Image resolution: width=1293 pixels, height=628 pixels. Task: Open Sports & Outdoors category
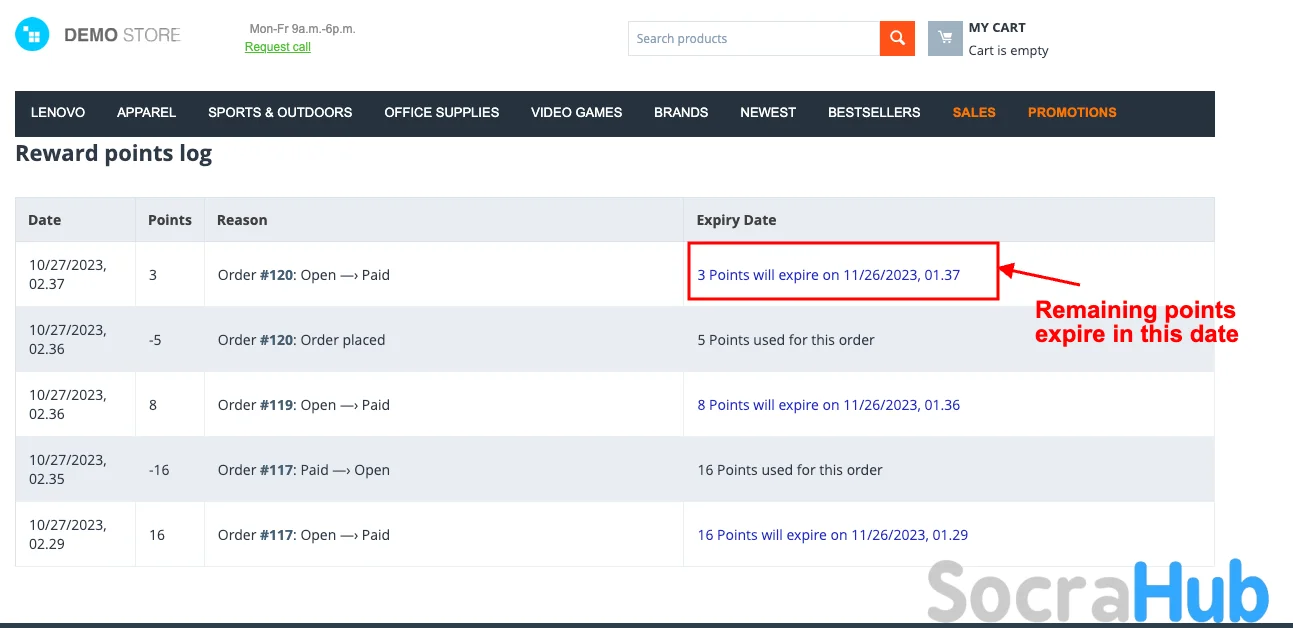pyautogui.click(x=280, y=112)
